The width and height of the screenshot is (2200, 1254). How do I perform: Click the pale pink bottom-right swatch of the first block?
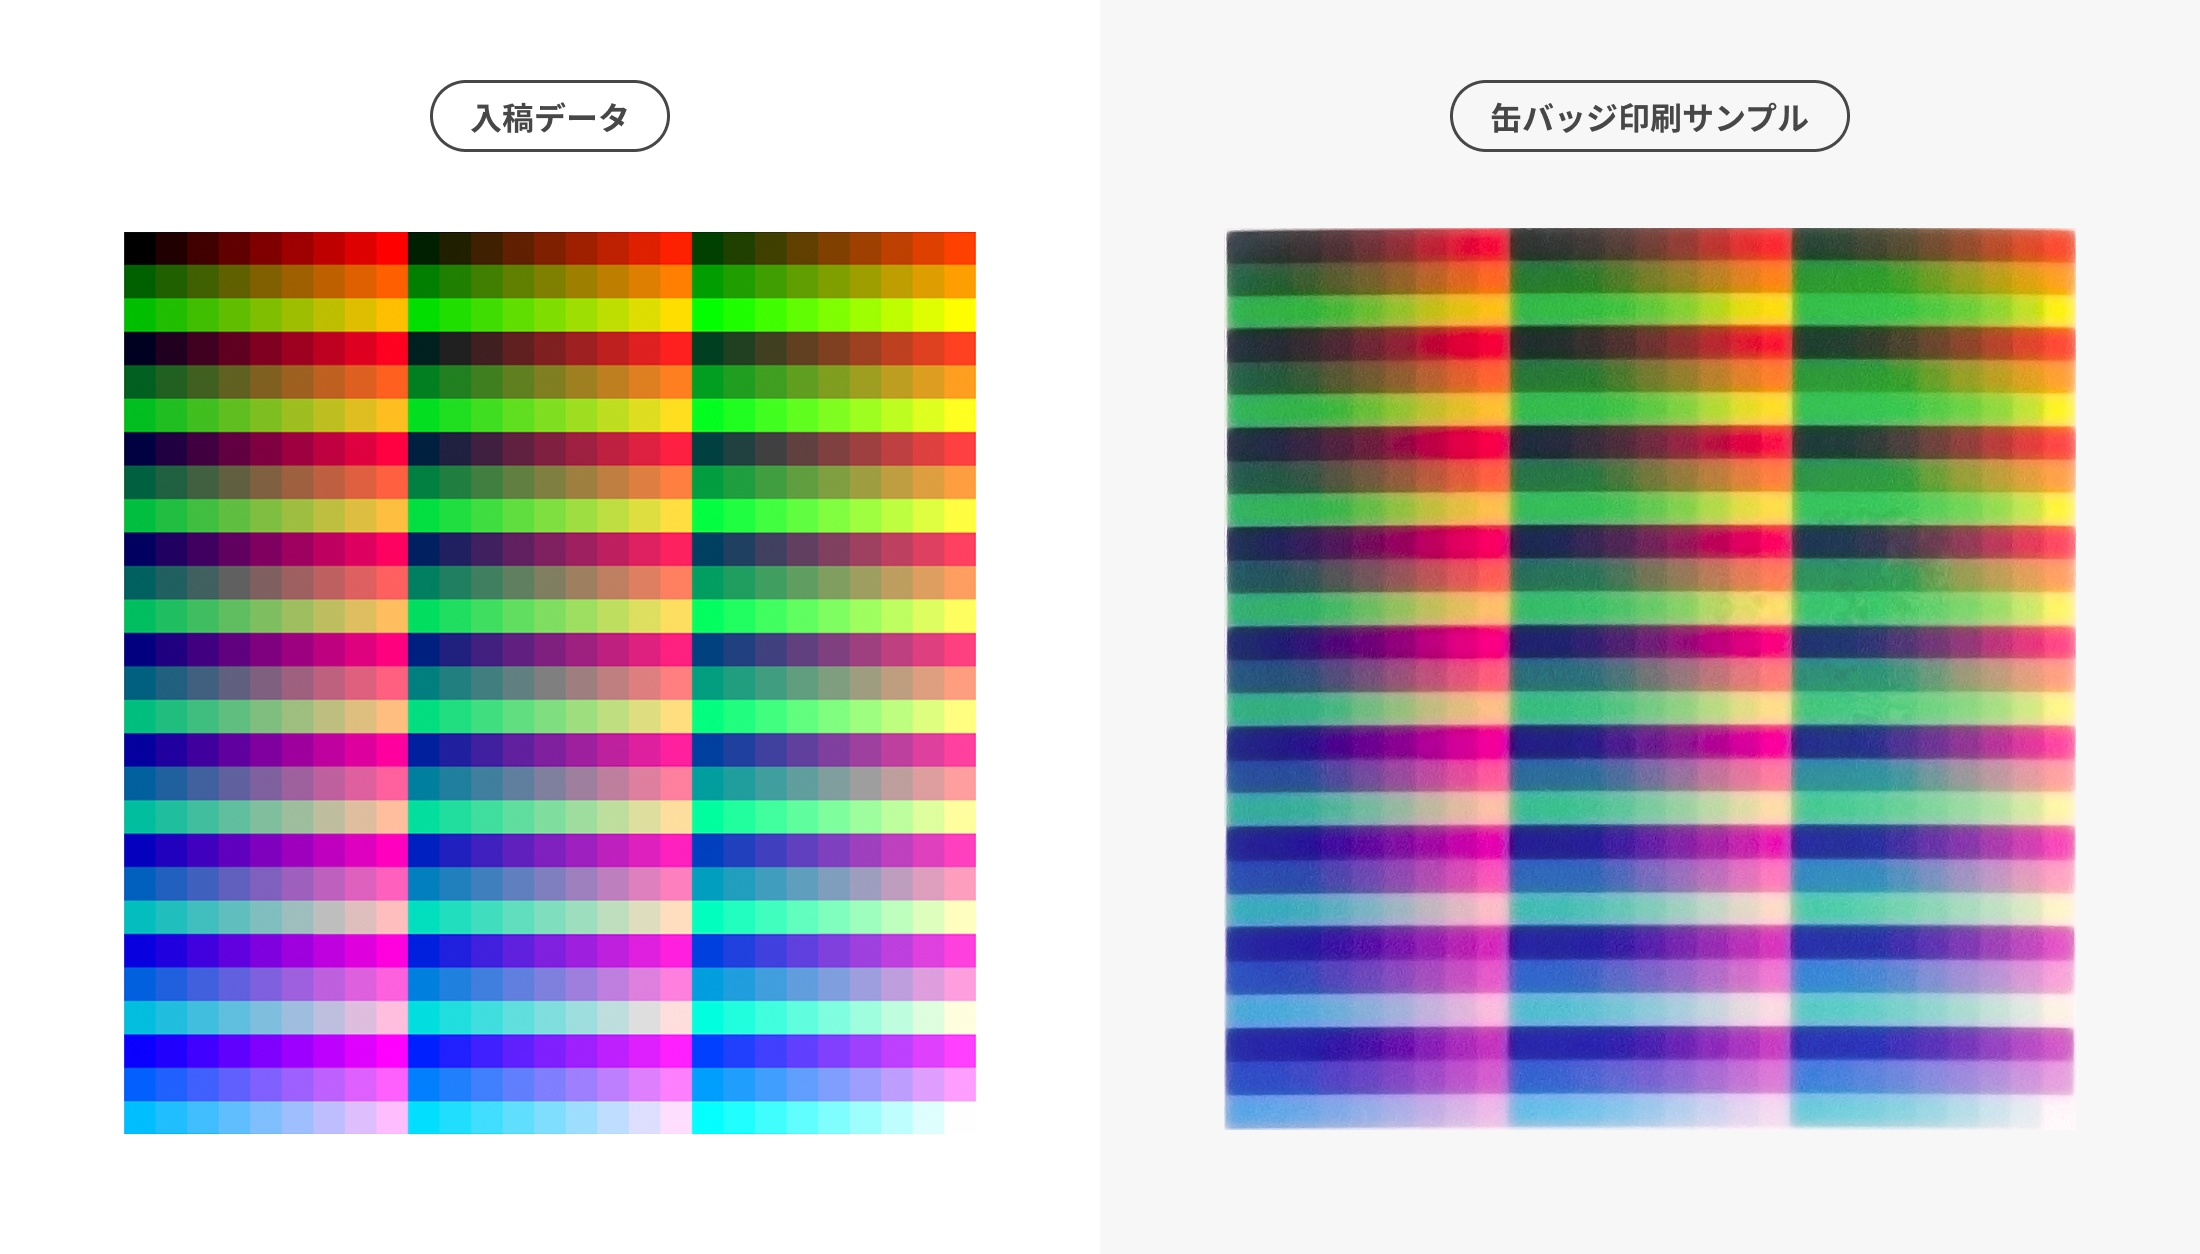point(392,1117)
